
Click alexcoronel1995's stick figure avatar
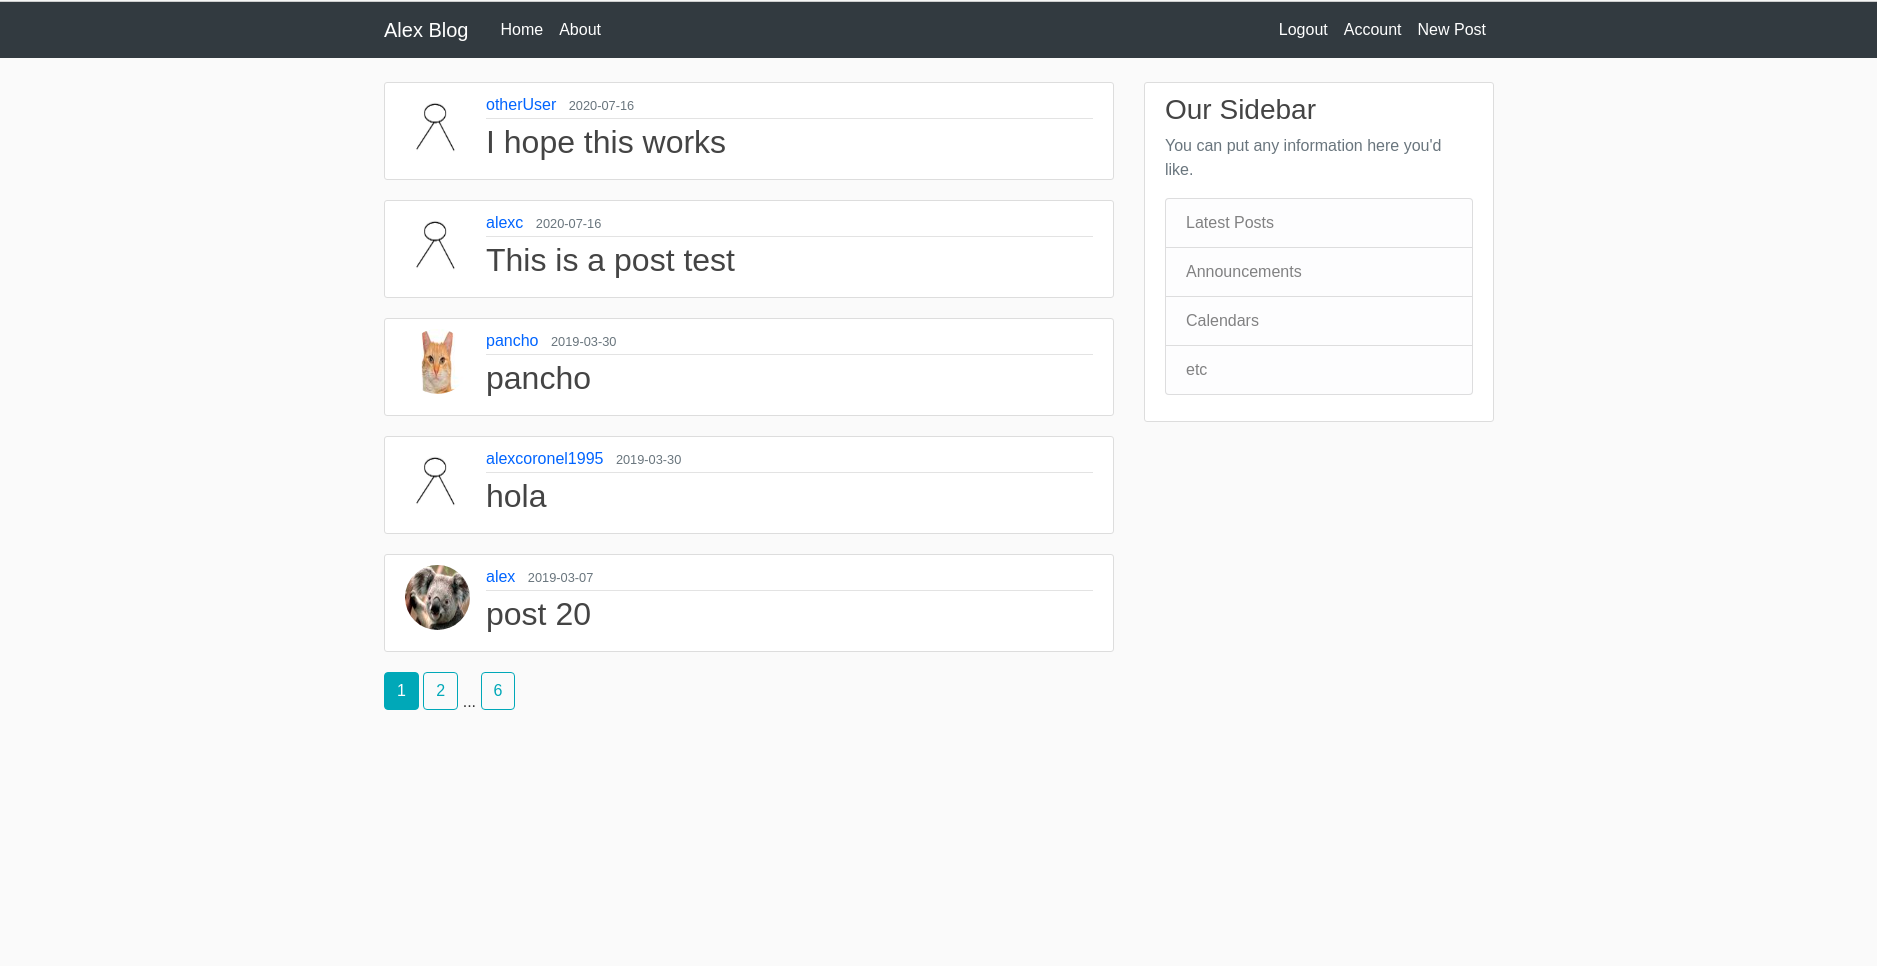pos(437,481)
